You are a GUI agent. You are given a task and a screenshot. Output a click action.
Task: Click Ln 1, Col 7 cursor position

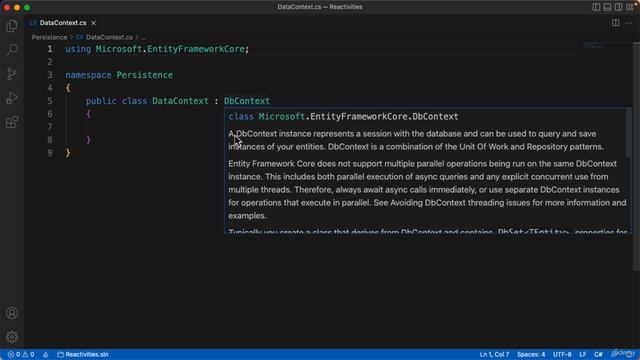click(494, 354)
